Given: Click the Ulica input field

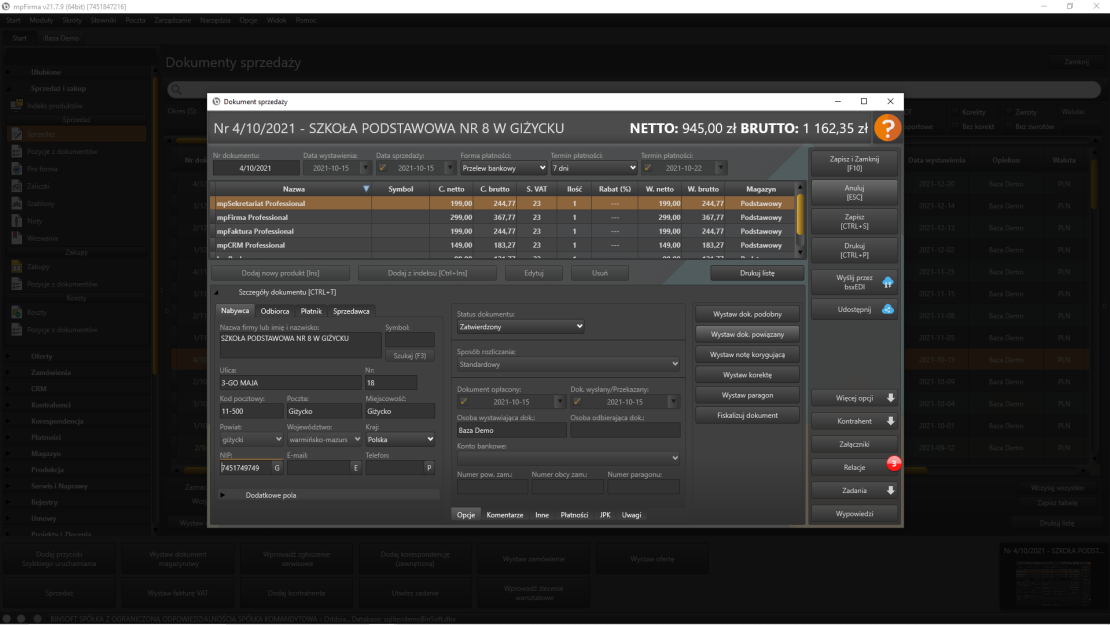Looking at the screenshot, I should (x=289, y=382).
